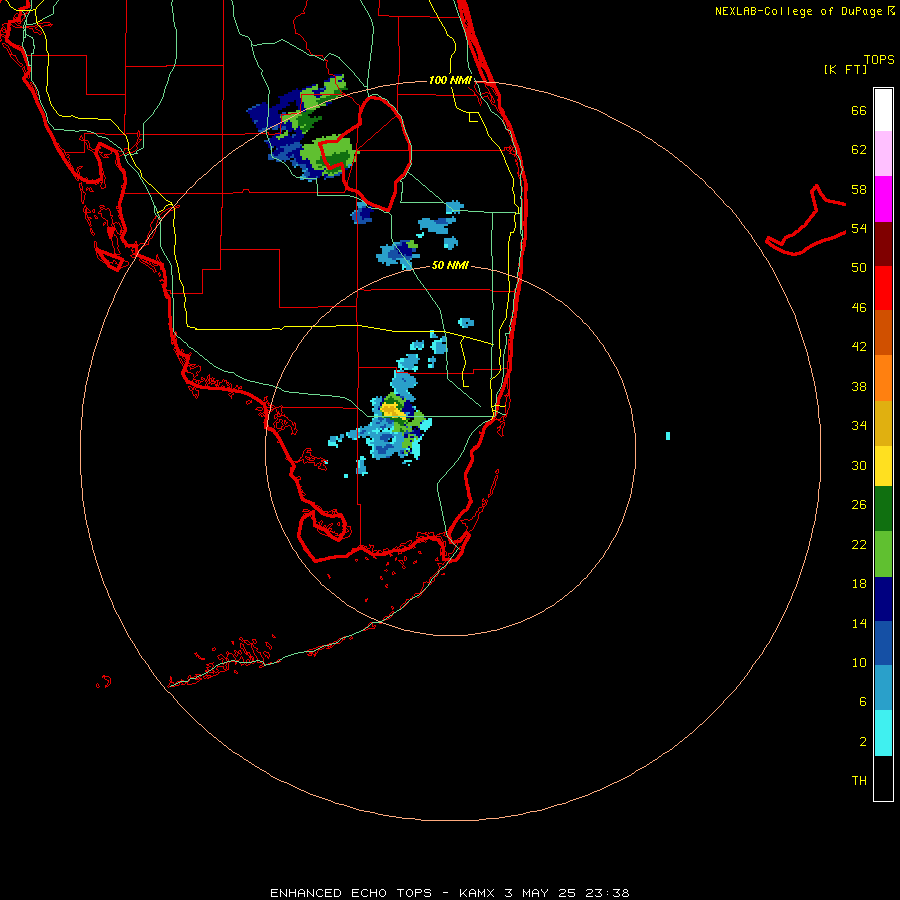Image resolution: width=900 pixels, height=900 pixels.
Task: Click the yellow echo top core on radar
Action: coord(391,410)
